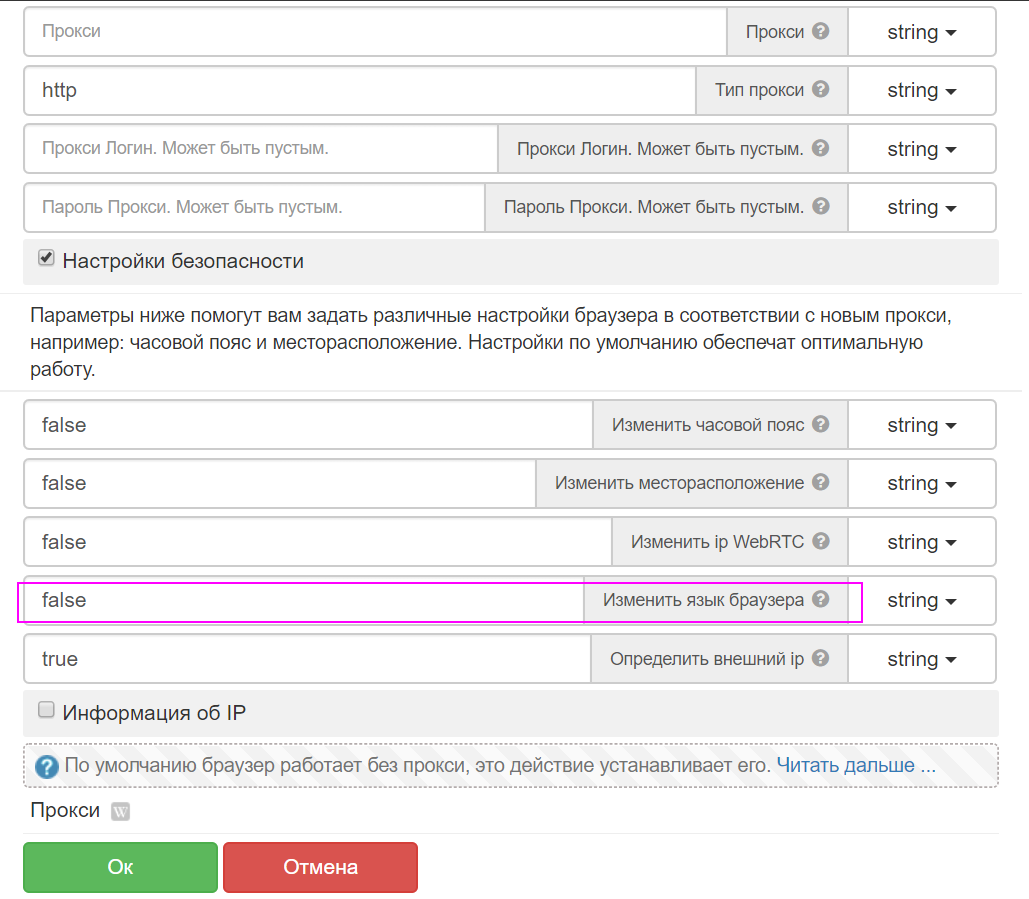Click help icon for Прокси Логин field

[821, 149]
